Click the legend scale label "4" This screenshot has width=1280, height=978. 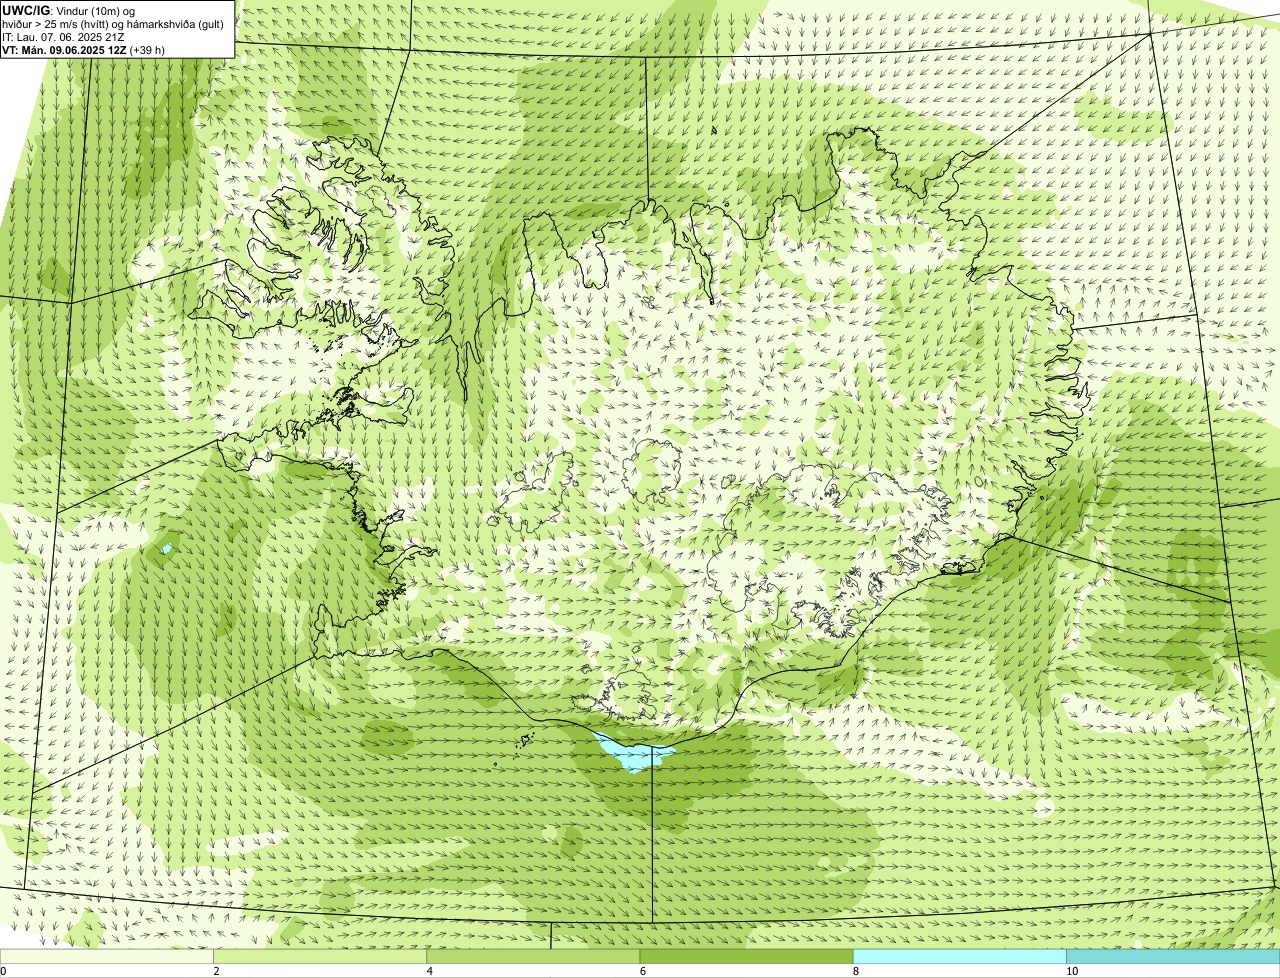pyautogui.click(x=429, y=971)
